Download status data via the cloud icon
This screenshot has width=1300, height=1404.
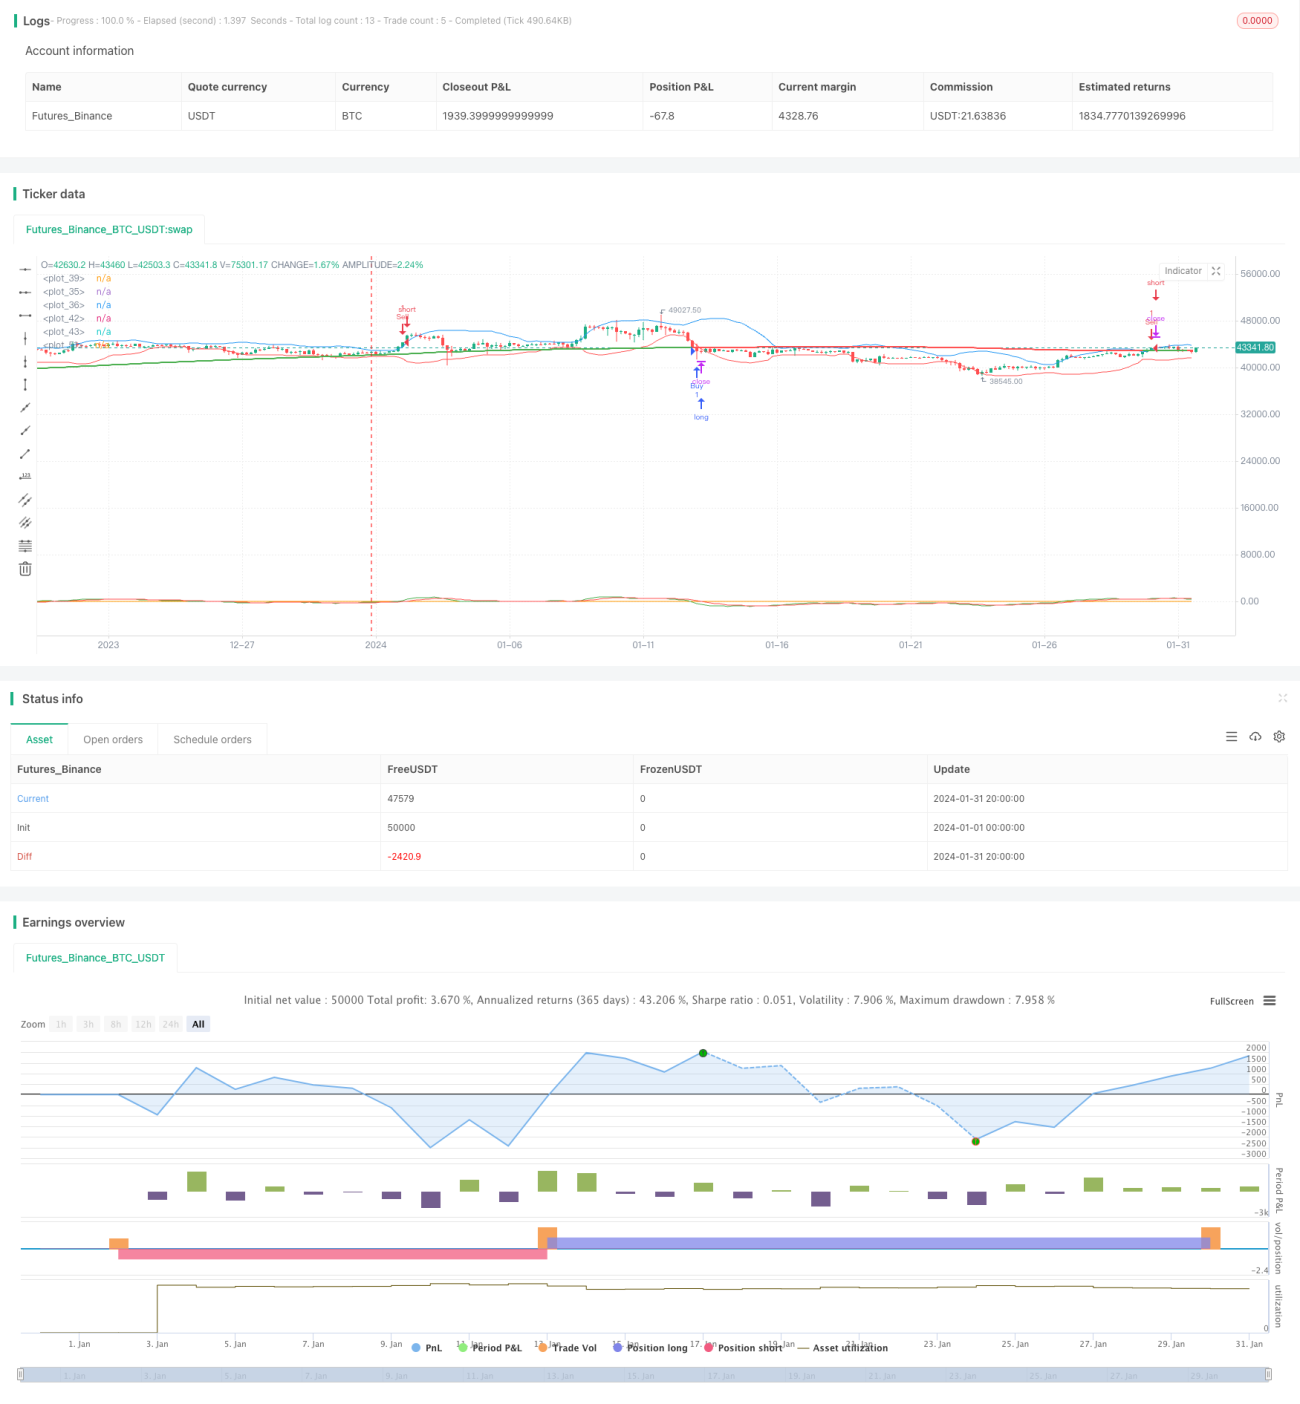coord(1255,737)
